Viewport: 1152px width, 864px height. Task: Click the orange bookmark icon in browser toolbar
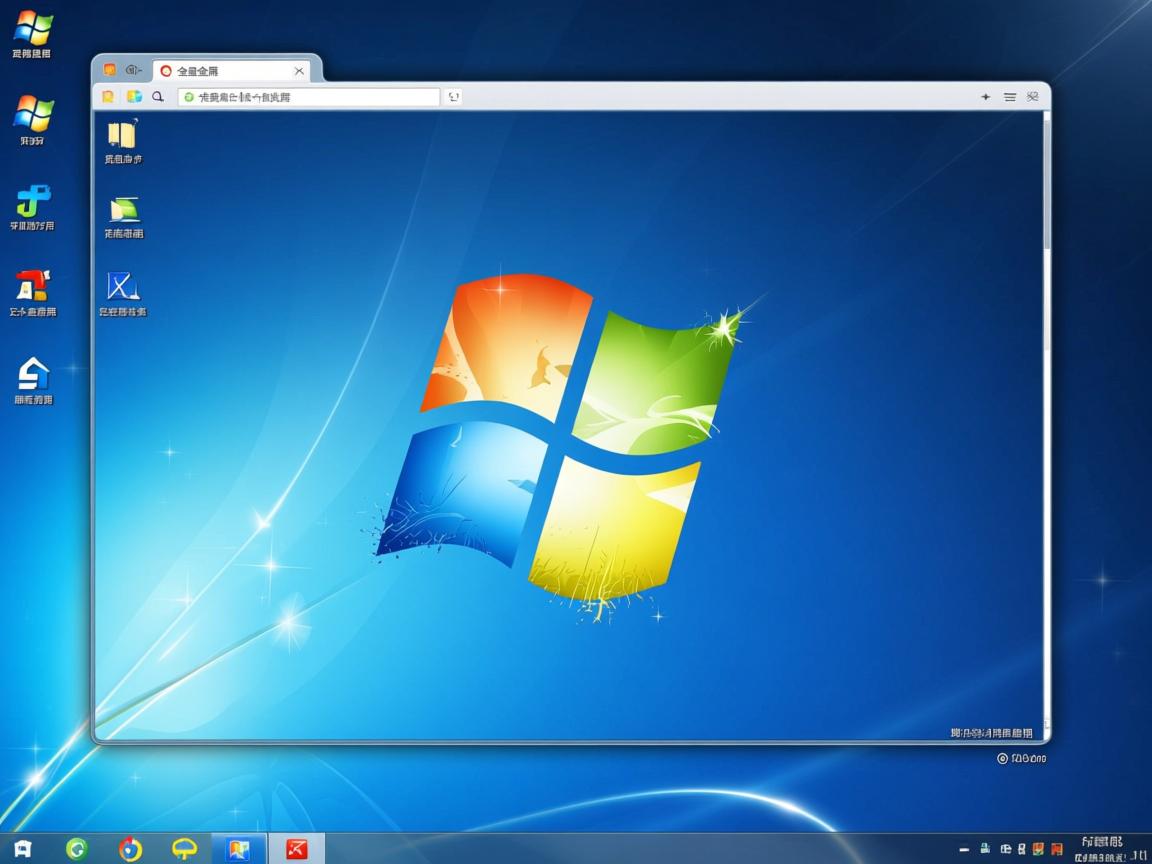click(x=108, y=97)
